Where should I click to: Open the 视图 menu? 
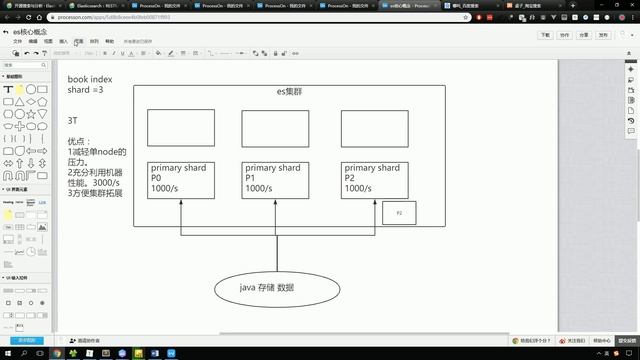tap(48, 41)
